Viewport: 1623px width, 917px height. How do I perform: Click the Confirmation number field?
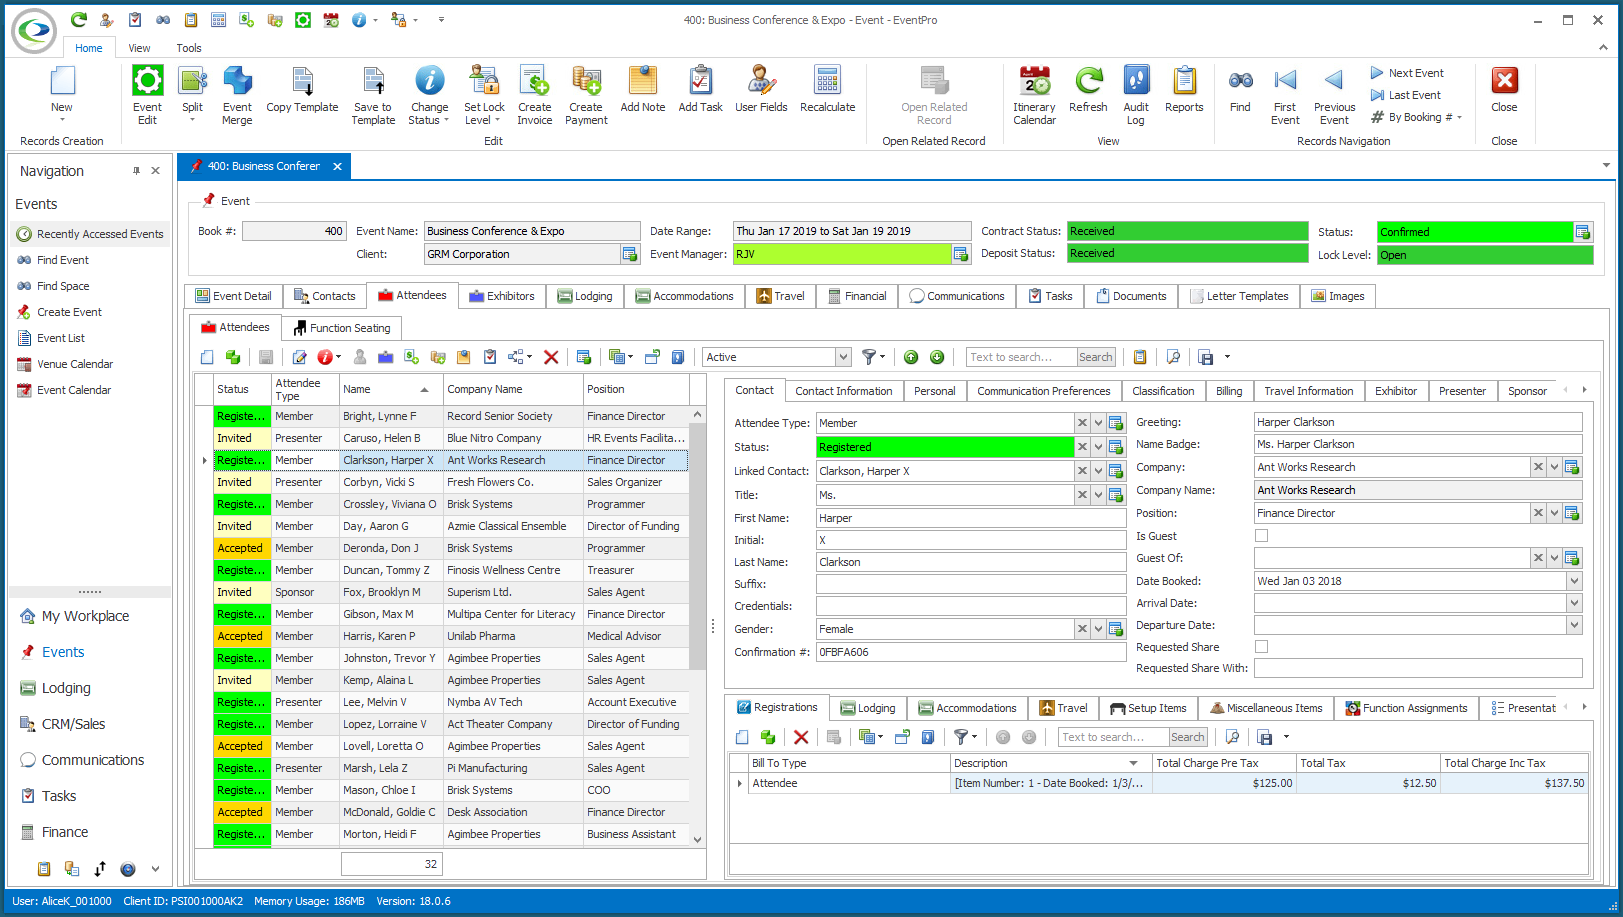tap(971, 652)
